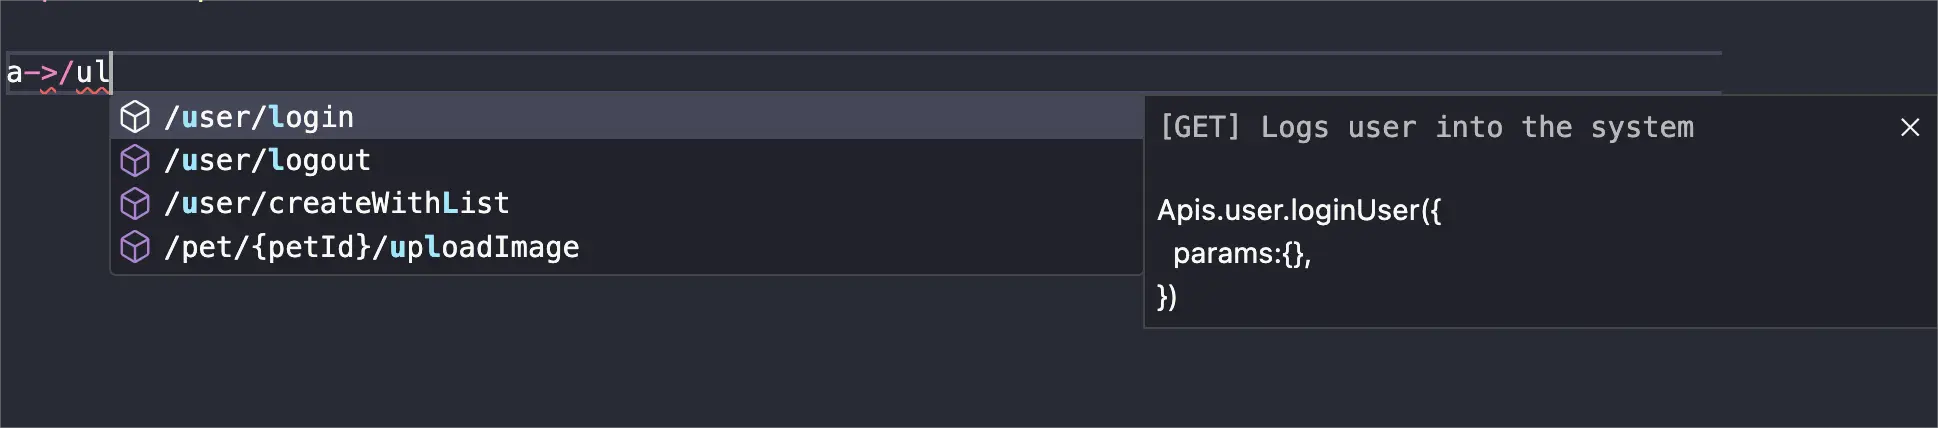
Task: Click the cube icon next to uploadImage path
Action: tap(135, 247)
